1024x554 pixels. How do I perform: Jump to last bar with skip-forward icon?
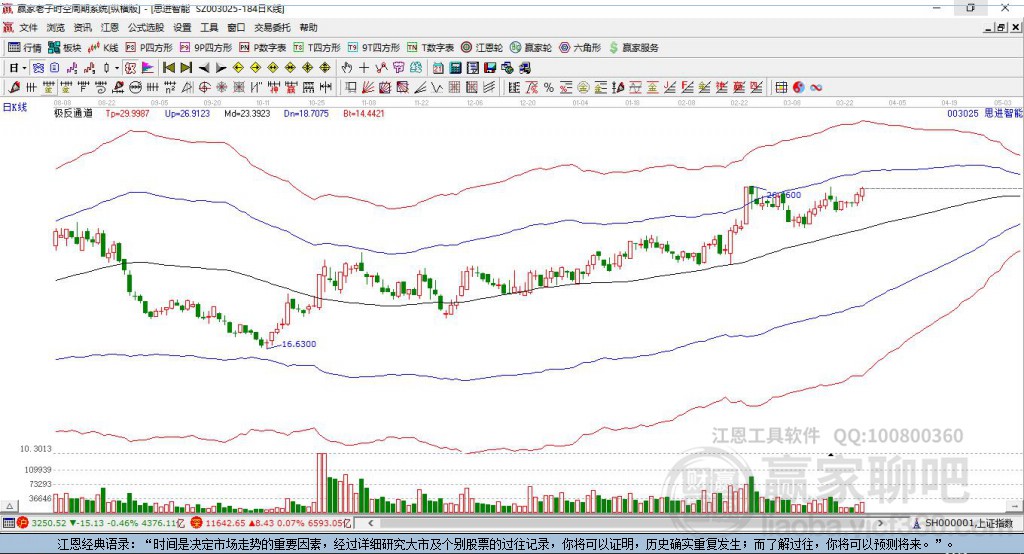(186, 68)
